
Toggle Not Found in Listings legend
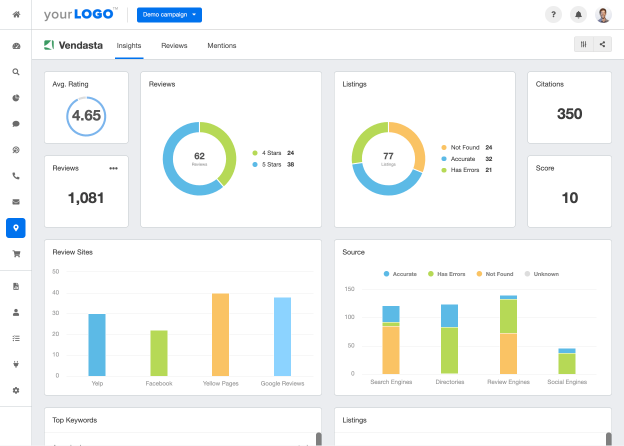(x=466, y=147)
